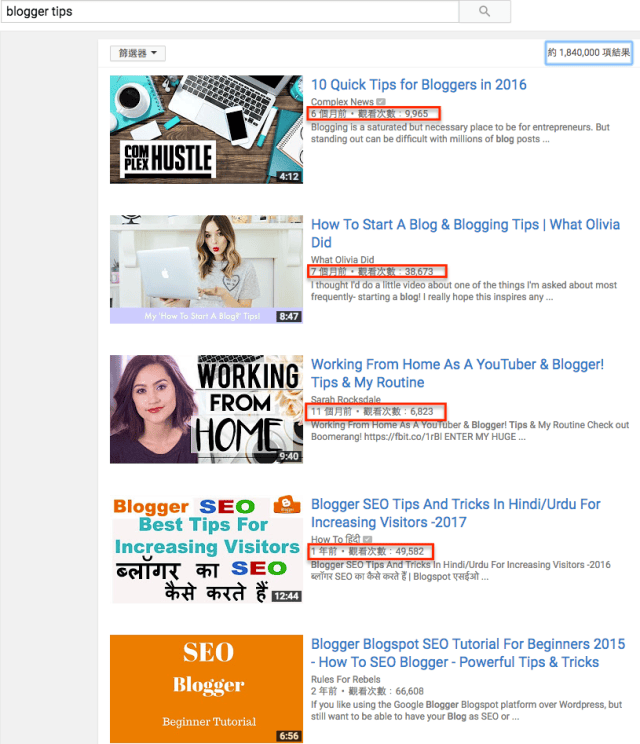Open 'How To Start A Blog & Blogging Tips' title
The height and width of the screenshot is (744, 640).
pos(465,233)
